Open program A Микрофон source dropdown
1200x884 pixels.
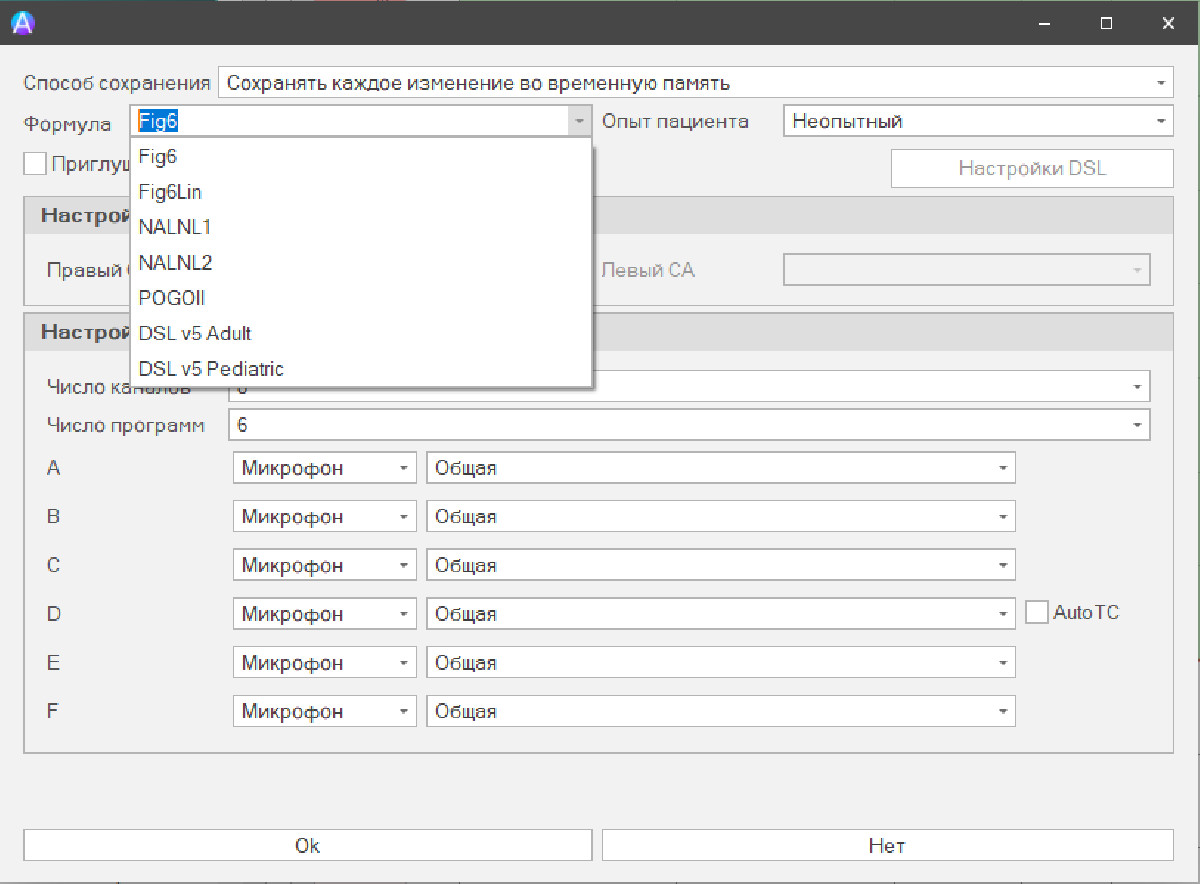tap(325, 467)
